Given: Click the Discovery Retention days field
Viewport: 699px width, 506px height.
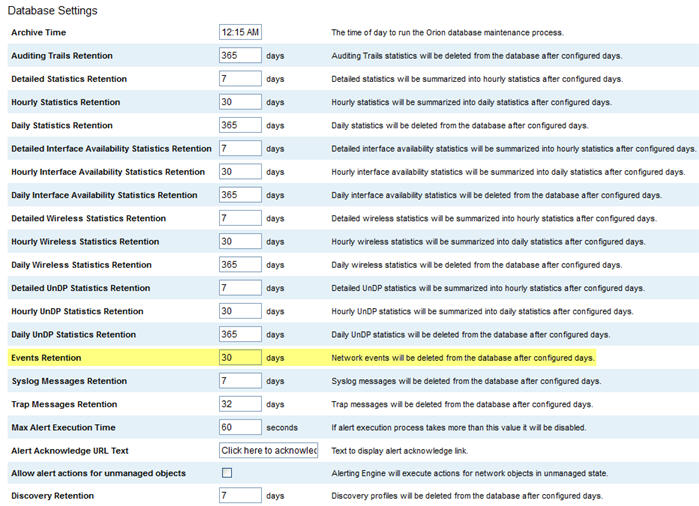Looking at the screenshot, I should click(240, 495).
